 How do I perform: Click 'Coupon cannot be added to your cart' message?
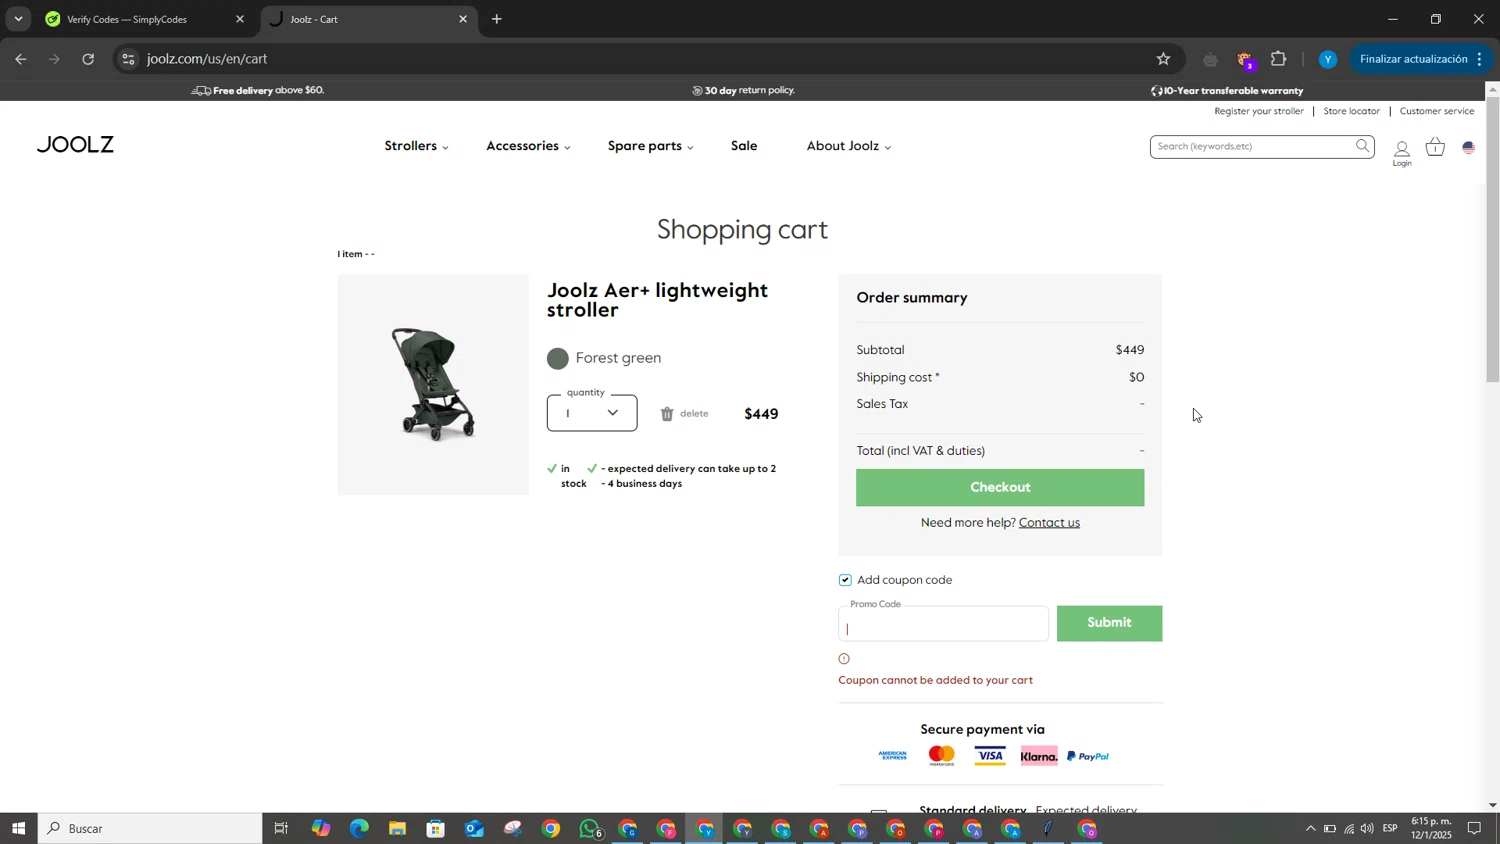[x=935, y=681]
